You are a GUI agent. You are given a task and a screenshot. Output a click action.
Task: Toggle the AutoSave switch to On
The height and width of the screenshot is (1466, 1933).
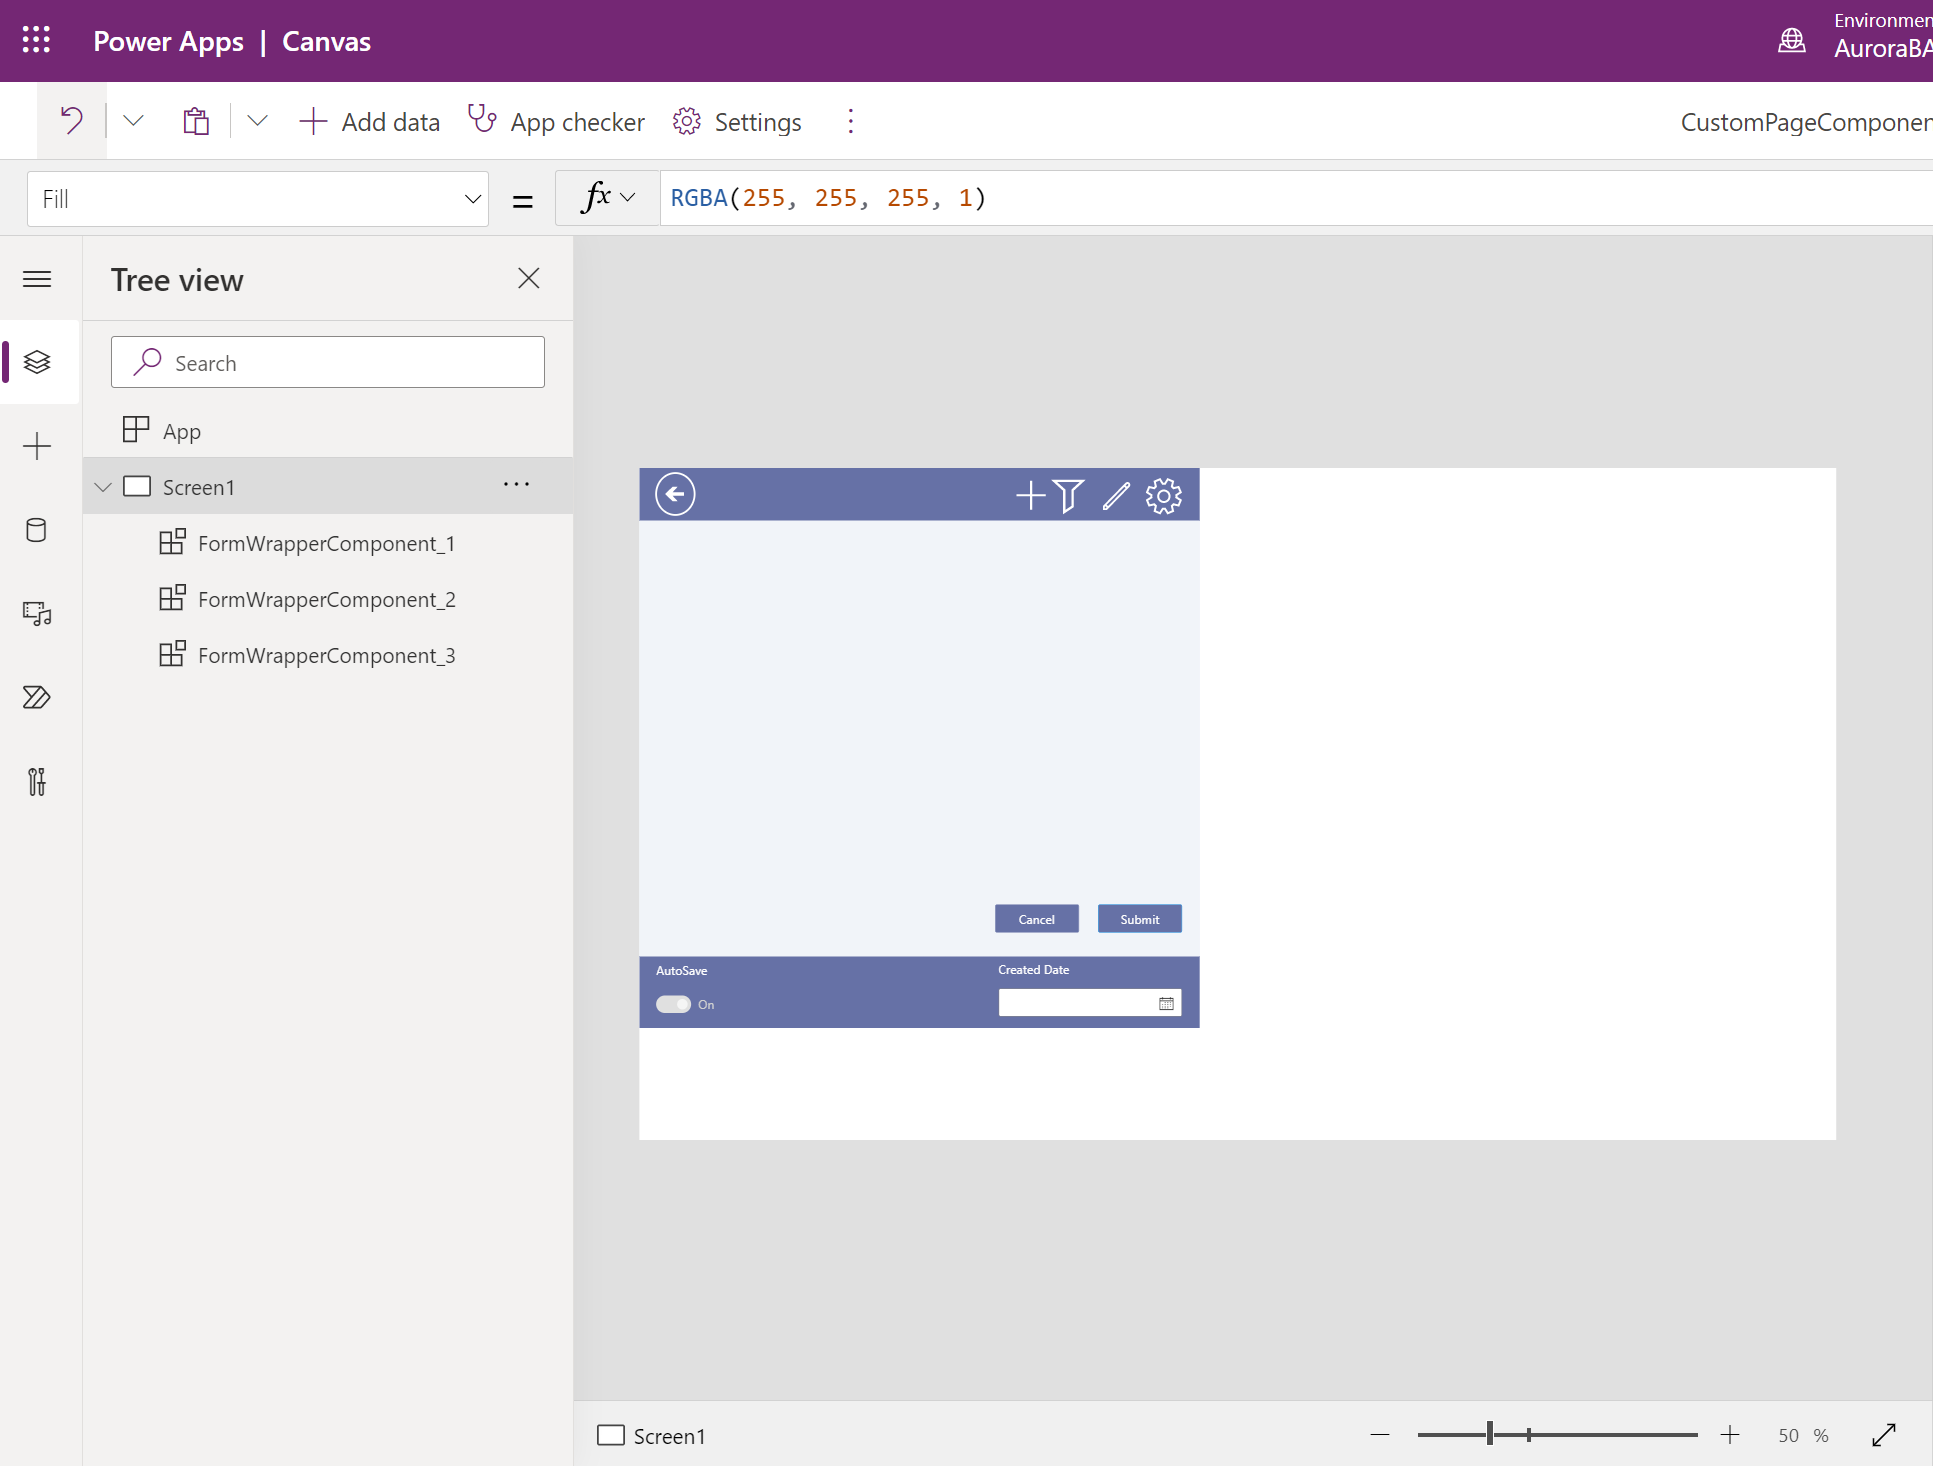pyautogui.click(x=673, y=1004)
